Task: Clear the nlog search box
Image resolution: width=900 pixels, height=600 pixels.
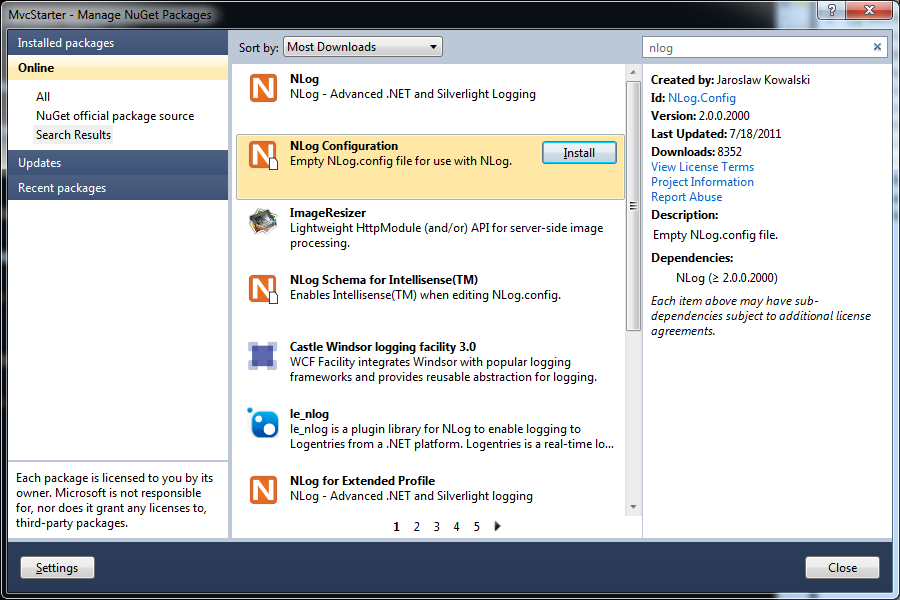Action: [877, 47]
